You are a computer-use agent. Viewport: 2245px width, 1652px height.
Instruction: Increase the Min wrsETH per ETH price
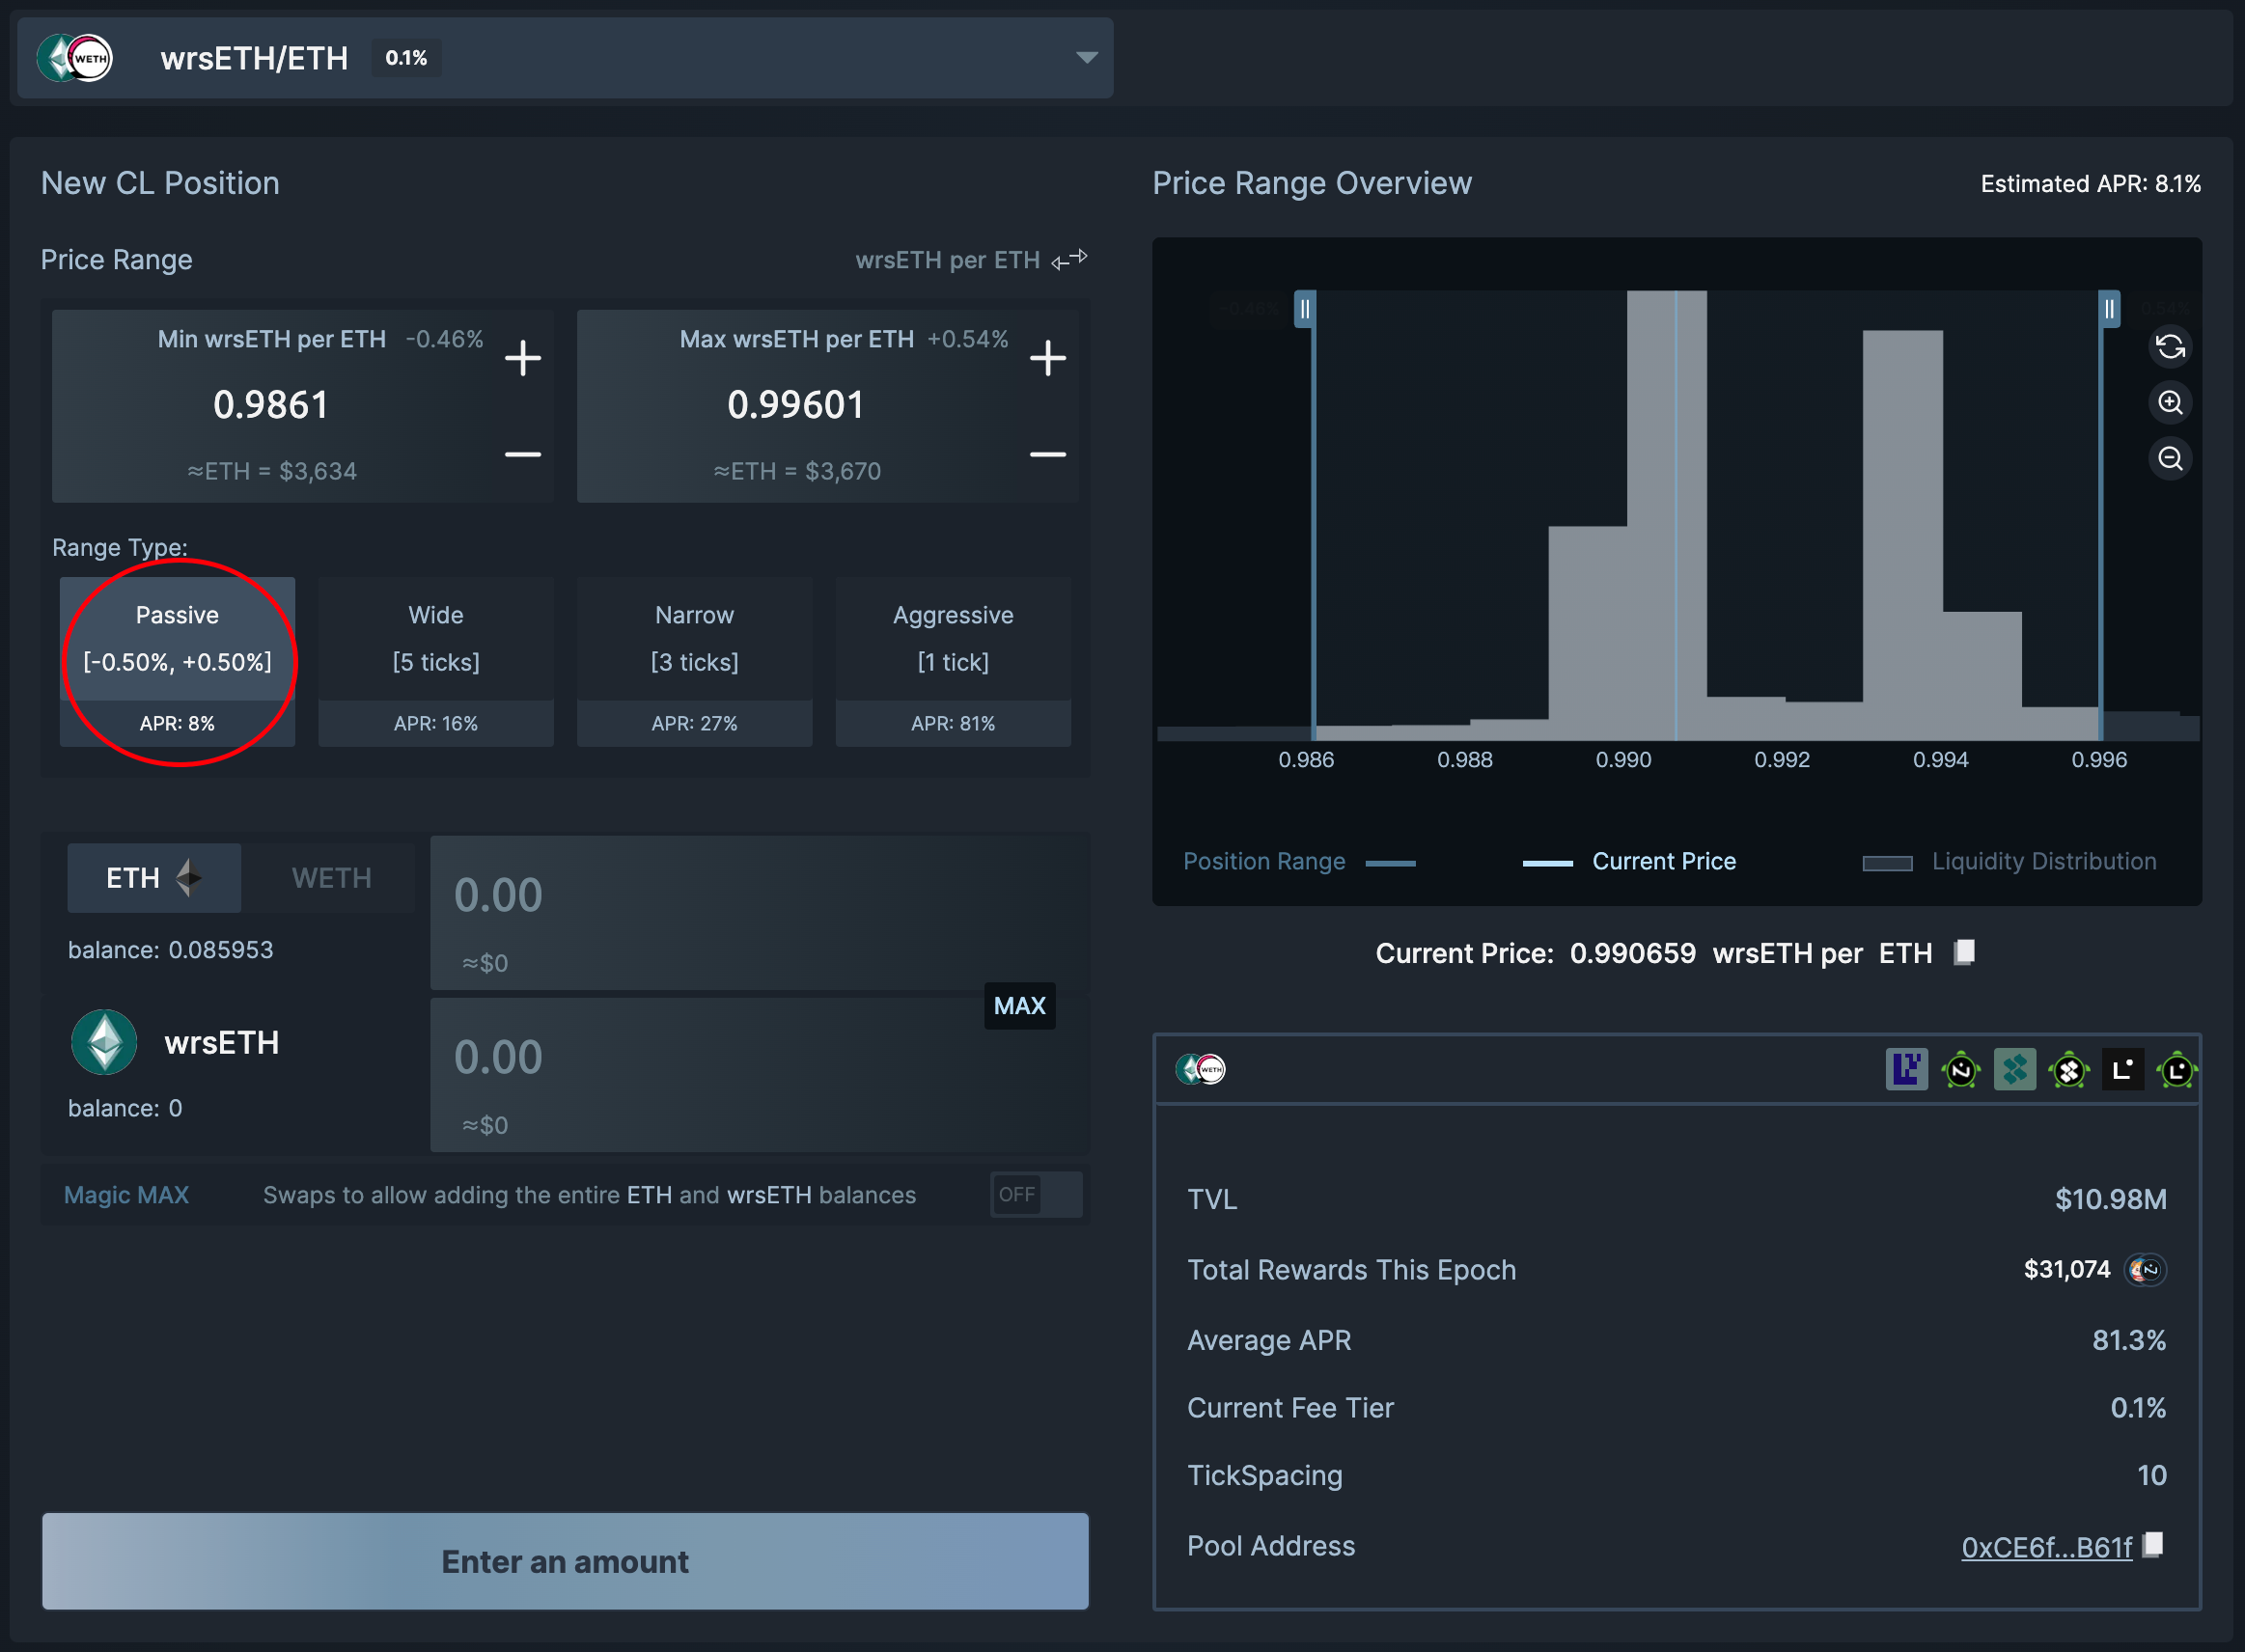point(522,357)
